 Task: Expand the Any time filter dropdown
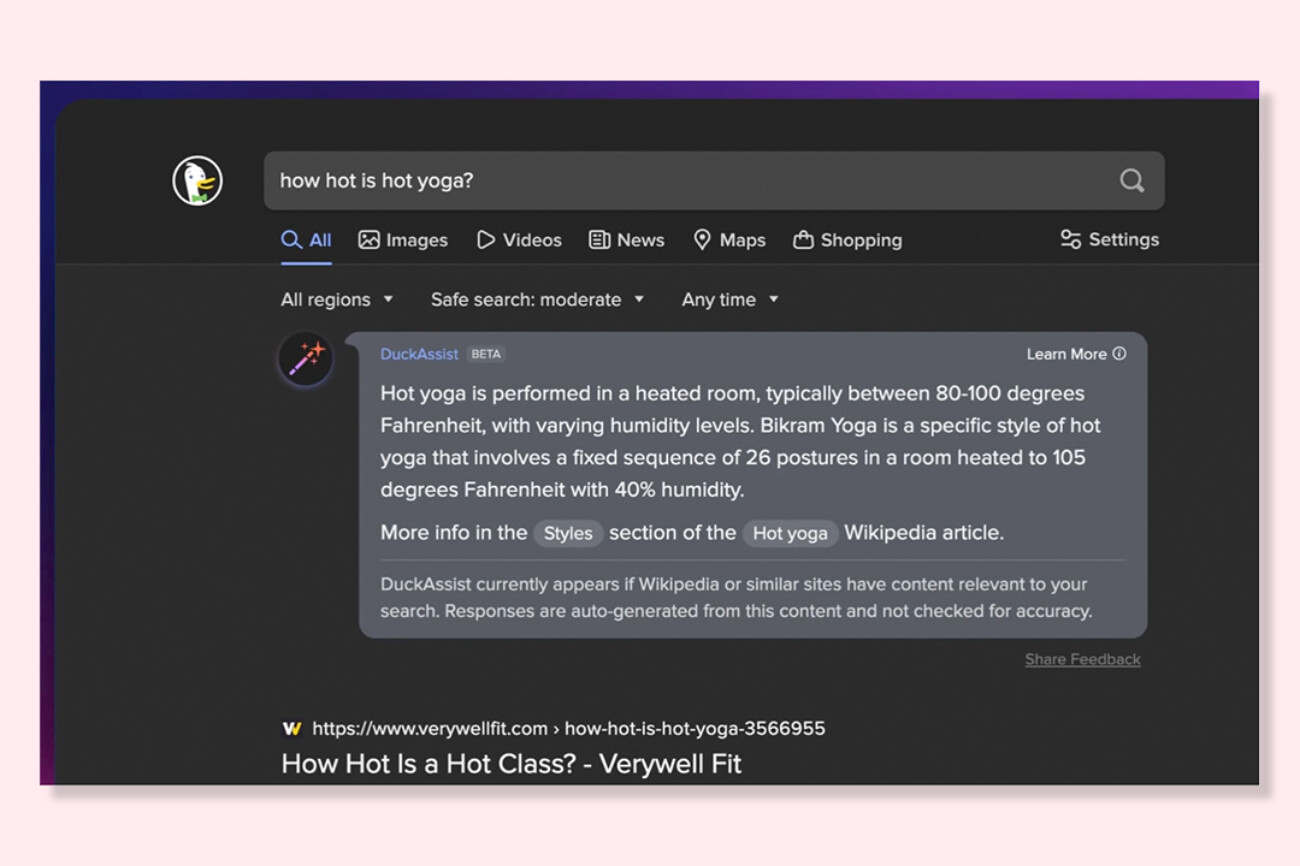[x=730, y=299]
